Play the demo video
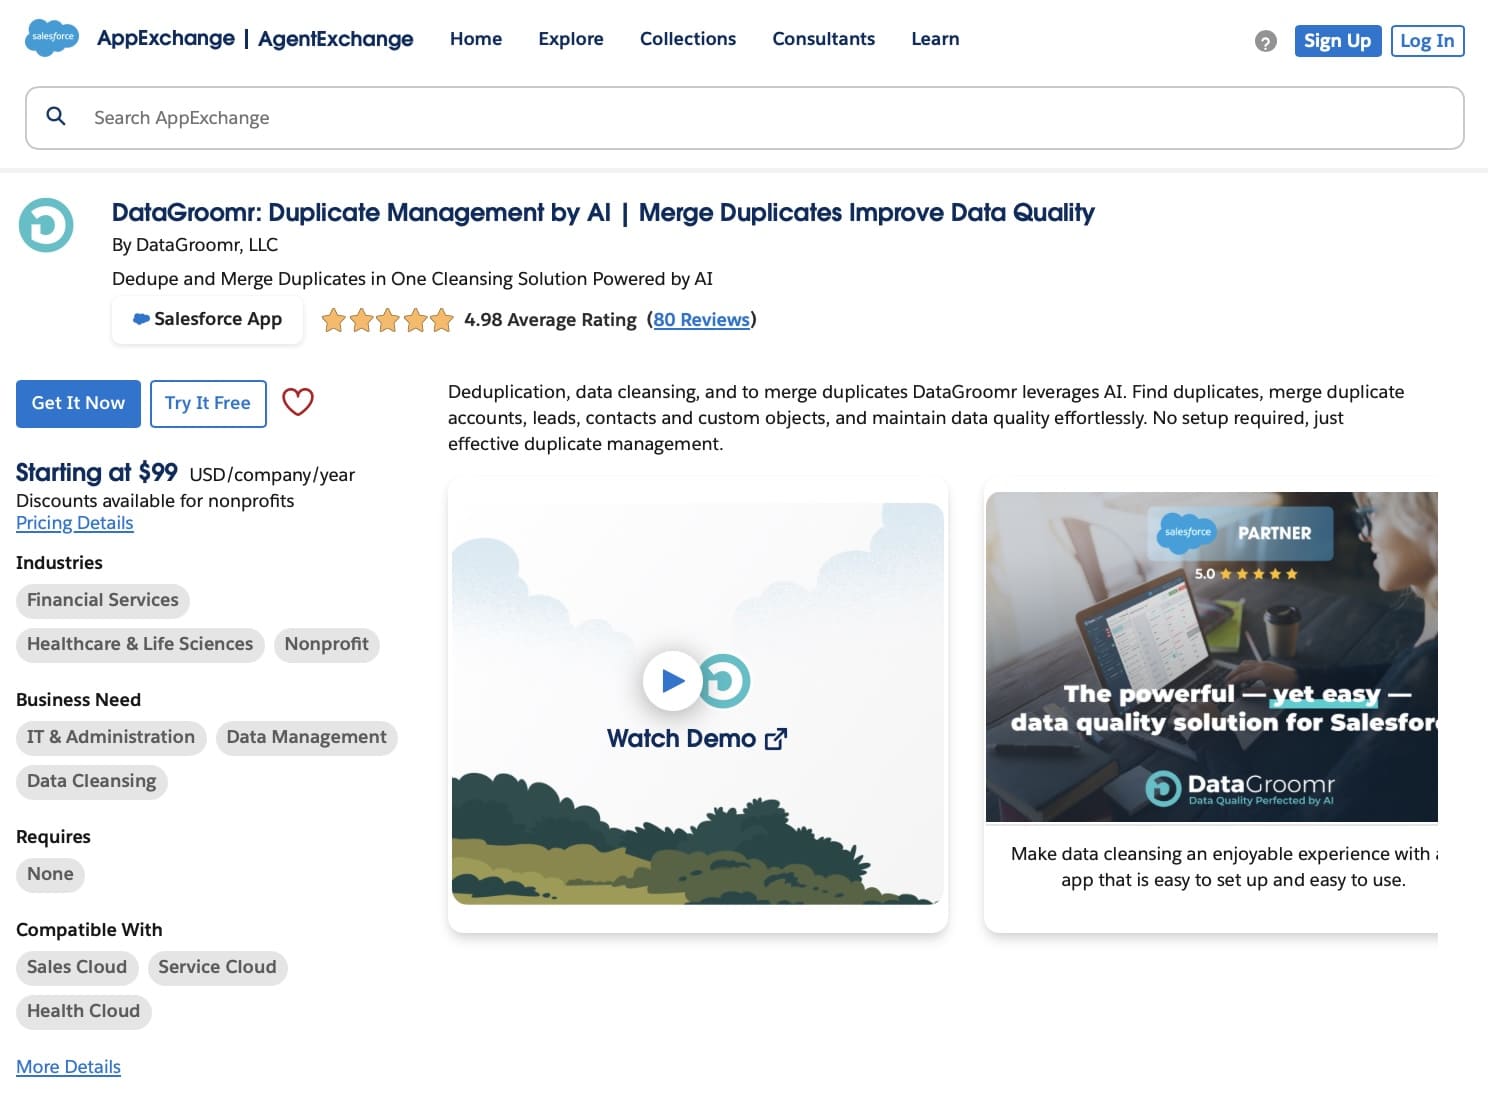This screenshot has height=1096, width=1488. pyautogui.click(x=672, y=680)
